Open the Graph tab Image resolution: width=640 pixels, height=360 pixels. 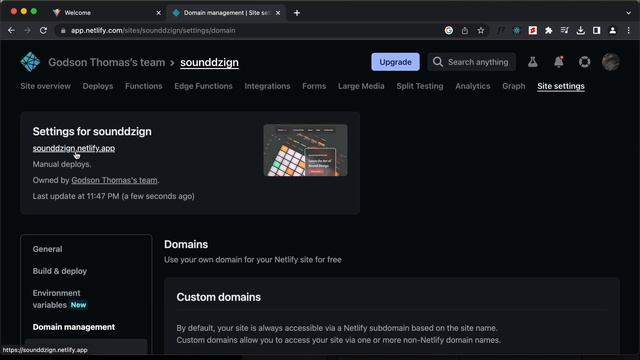coord(513,86)
